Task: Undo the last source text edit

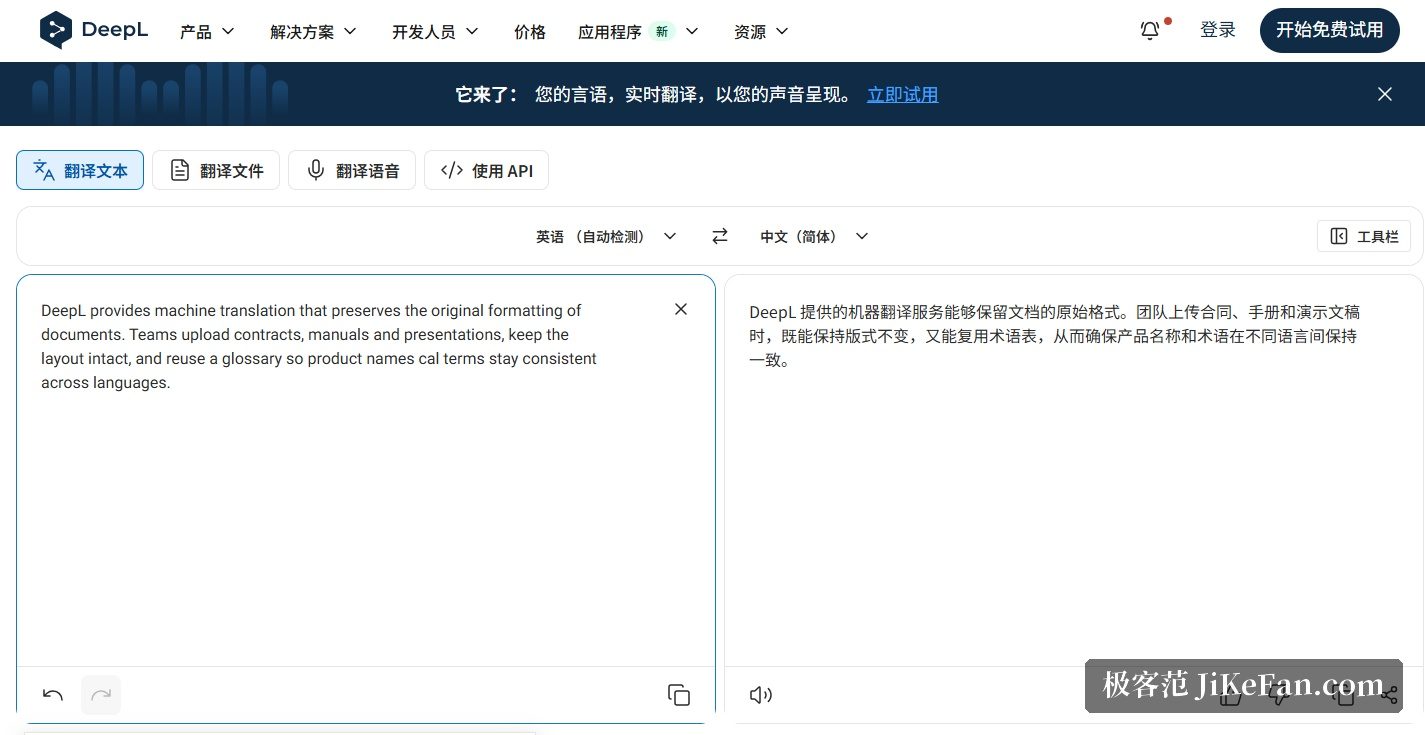Action: (53, 695)
